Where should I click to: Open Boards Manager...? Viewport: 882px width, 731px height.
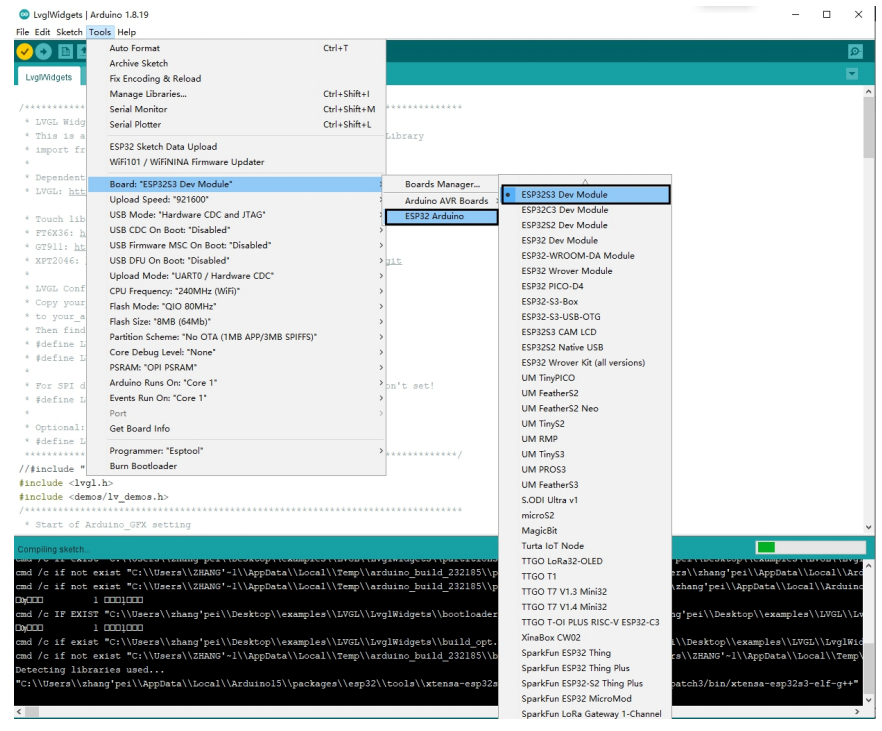point(442,184)
